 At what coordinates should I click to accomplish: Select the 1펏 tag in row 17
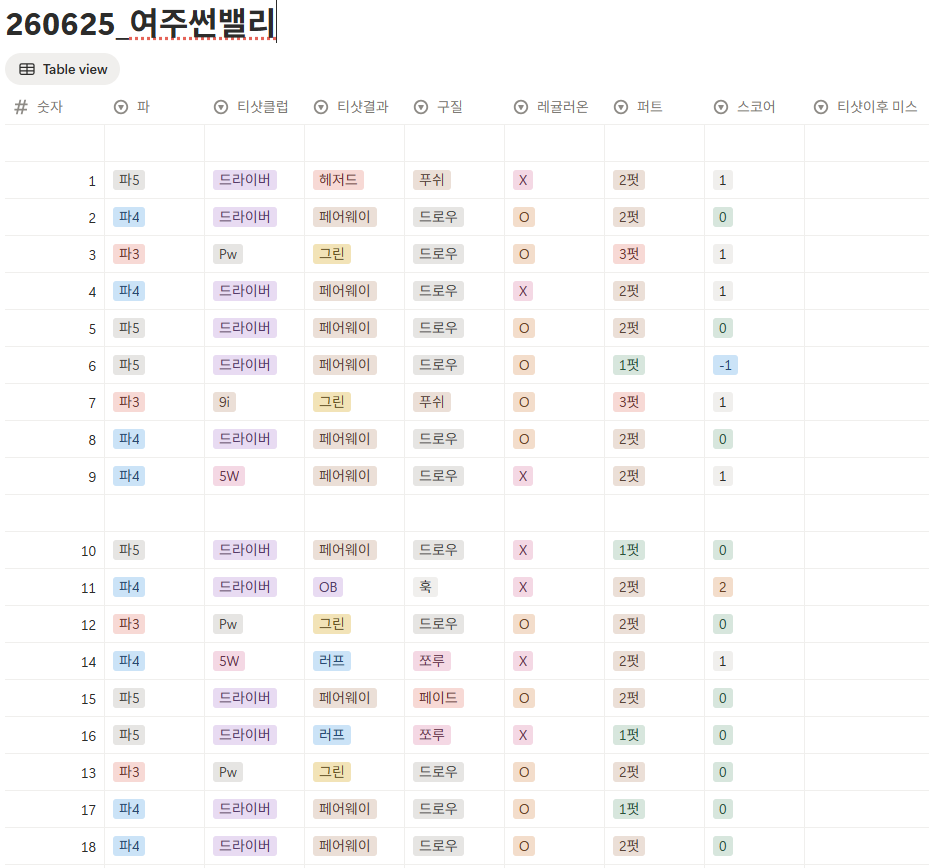click(x=629, y=809)
